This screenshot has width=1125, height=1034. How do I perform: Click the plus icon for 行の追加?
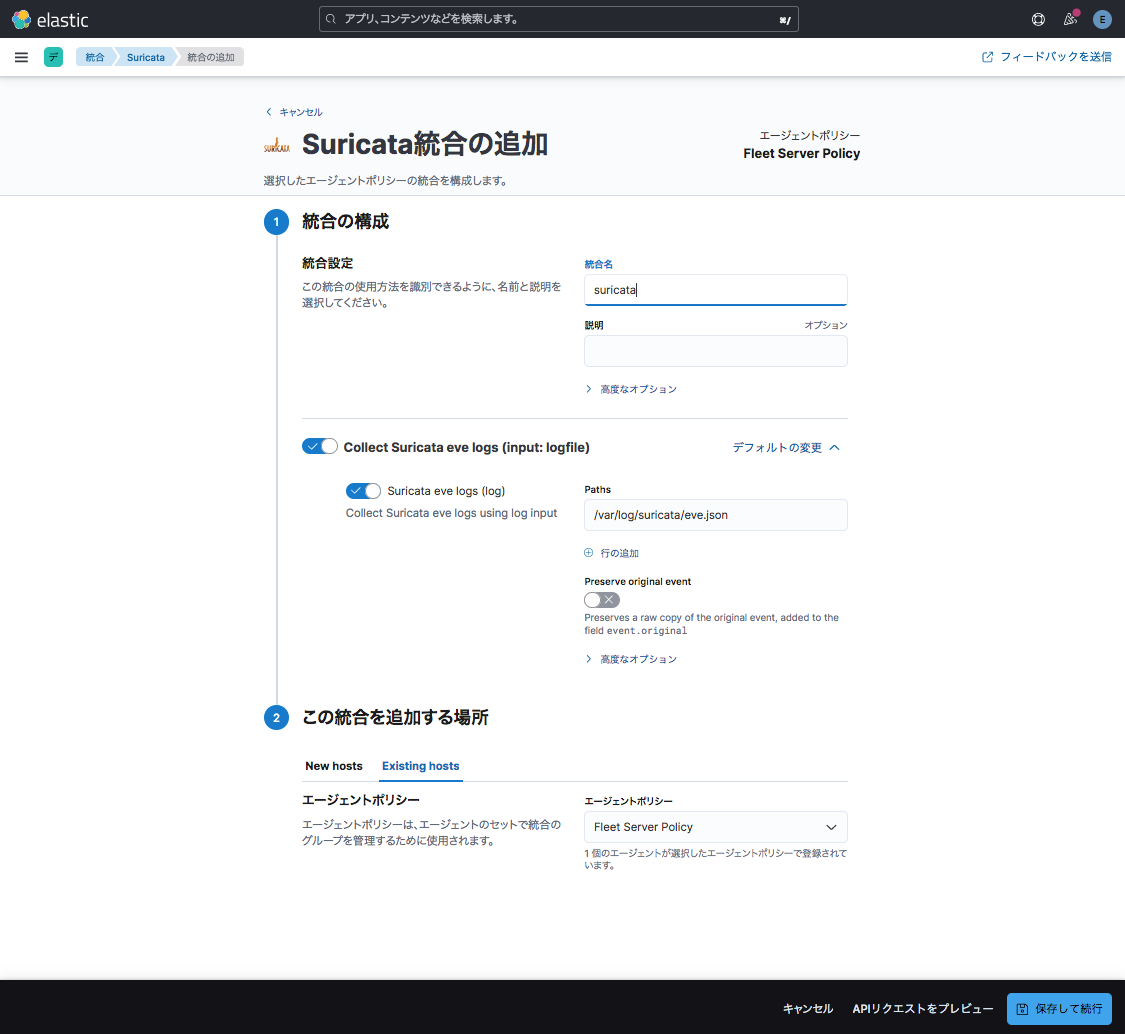point(589,553)
